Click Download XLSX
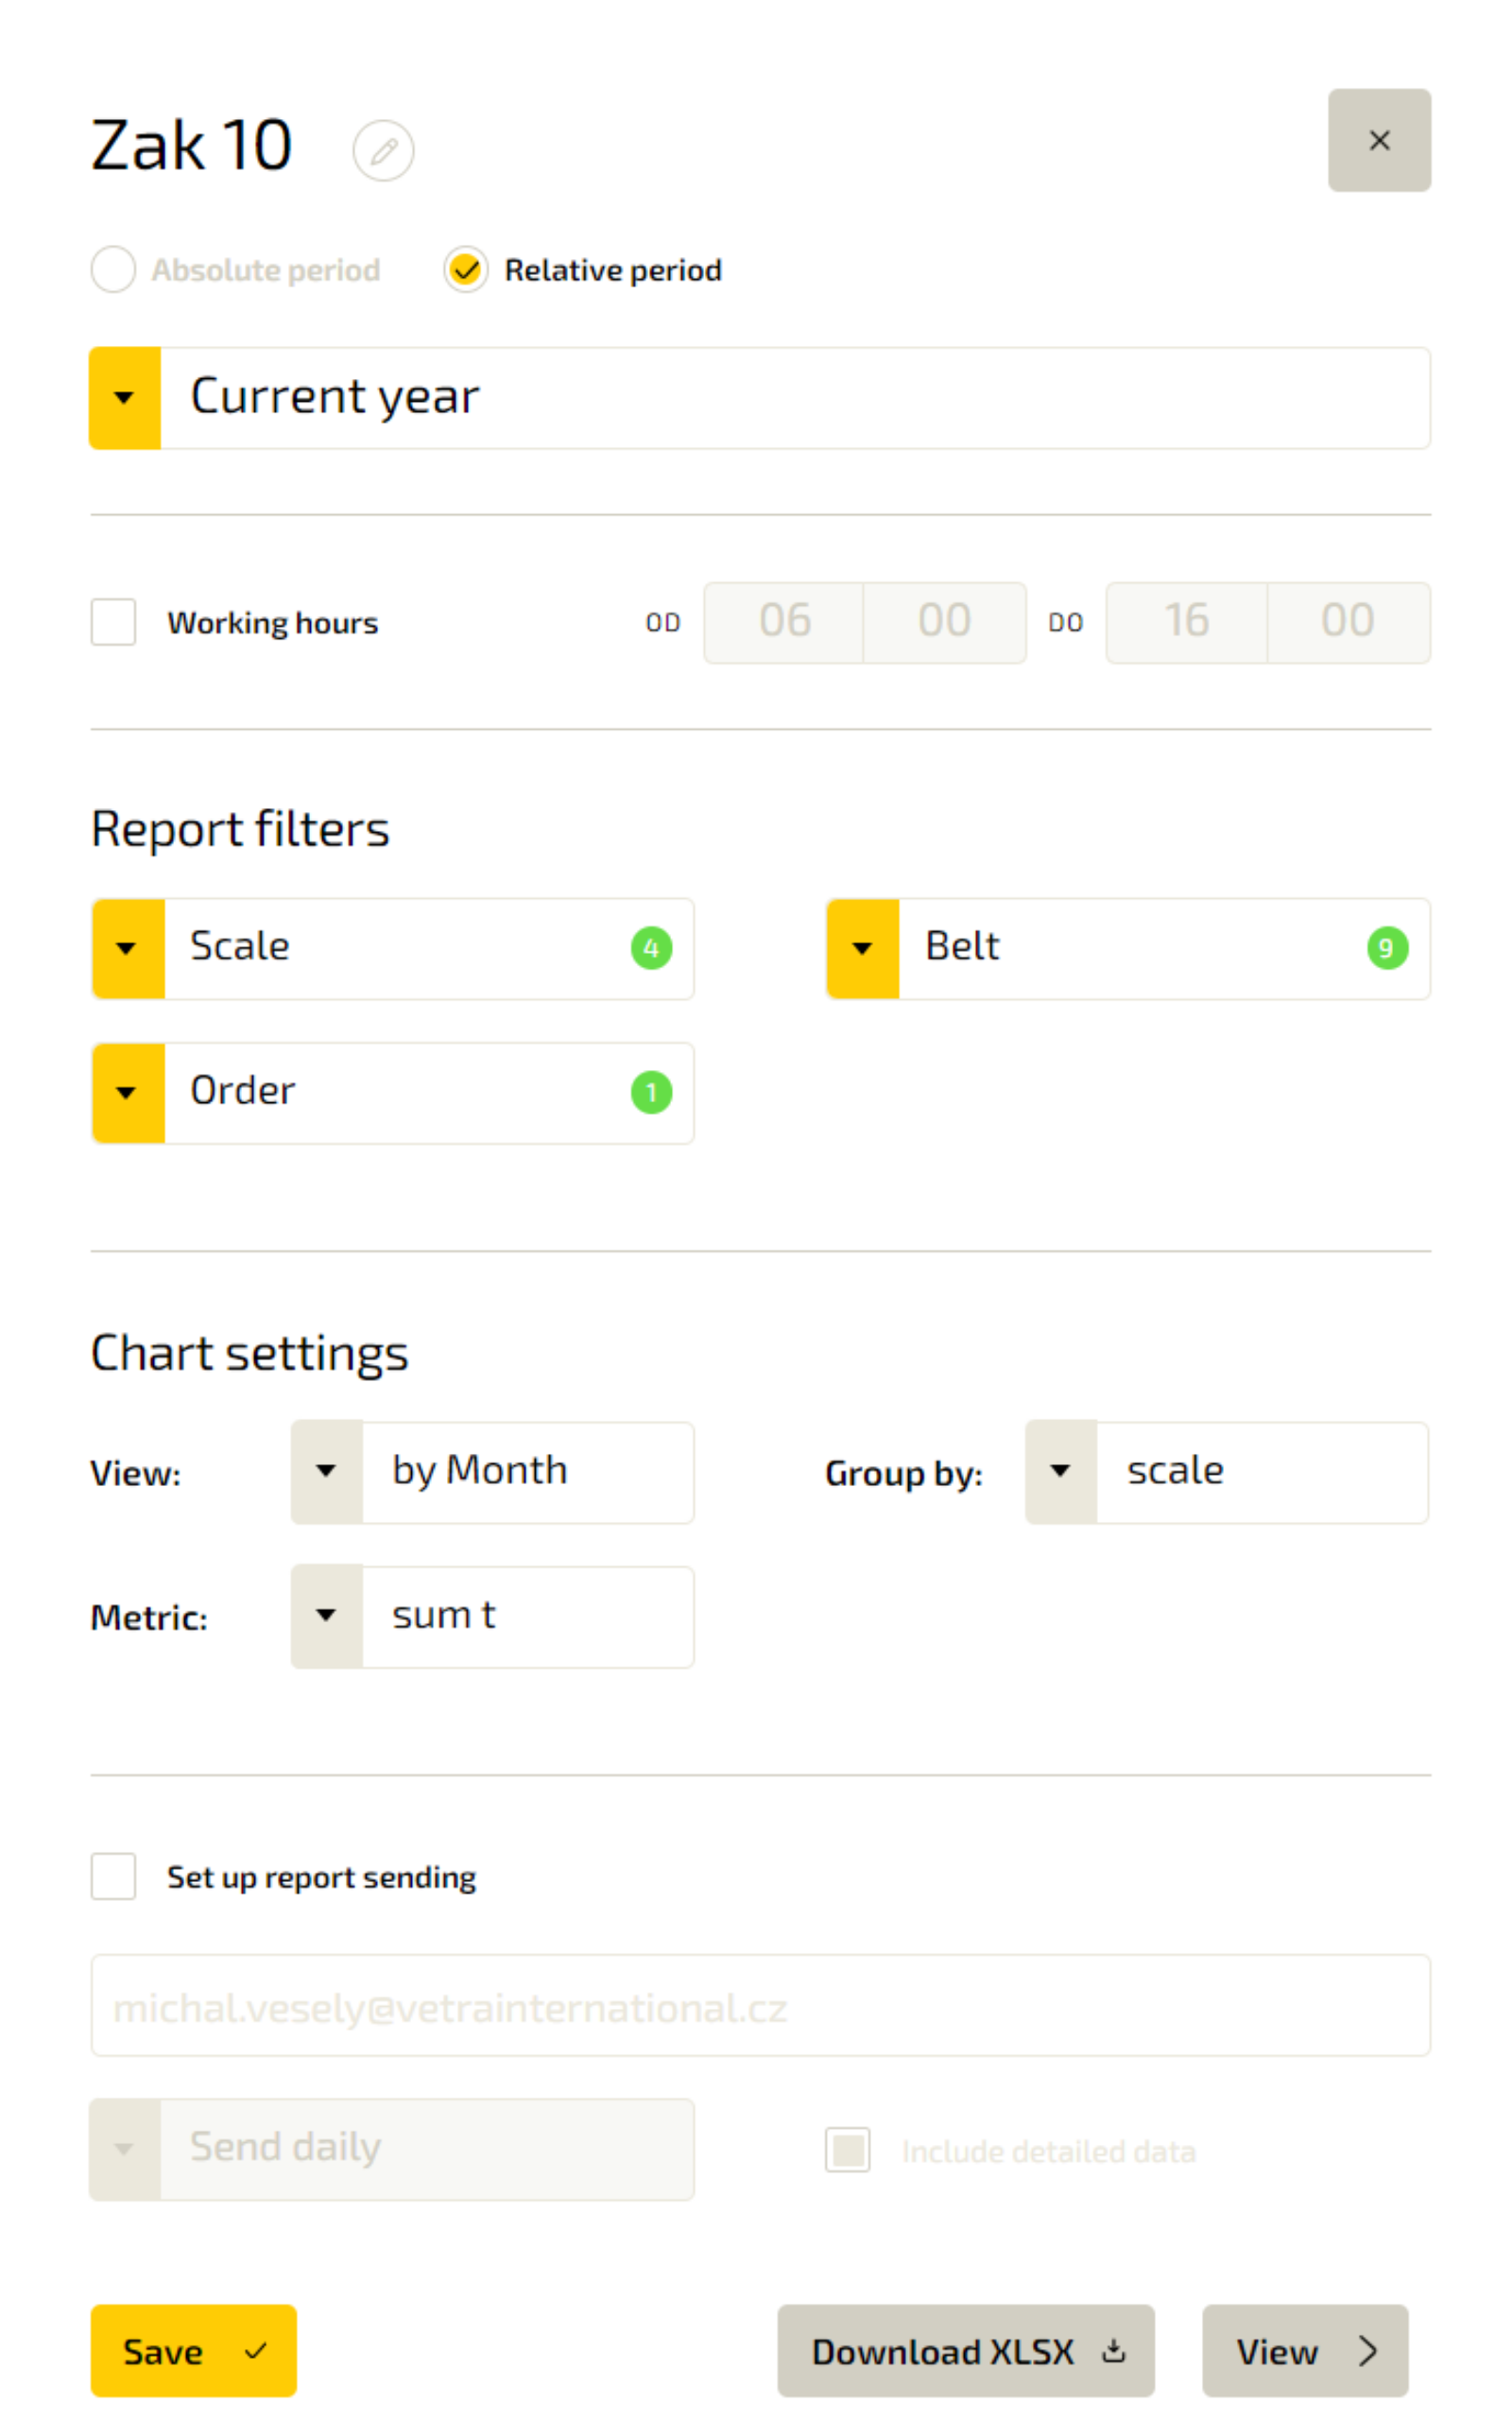 pos(966,2351)
